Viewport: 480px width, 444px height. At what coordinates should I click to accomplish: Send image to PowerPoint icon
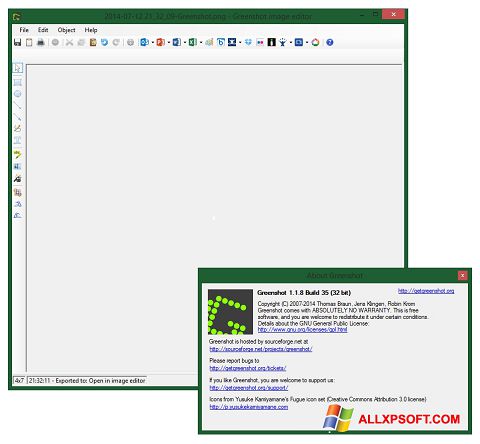click(x=160, y=42)
